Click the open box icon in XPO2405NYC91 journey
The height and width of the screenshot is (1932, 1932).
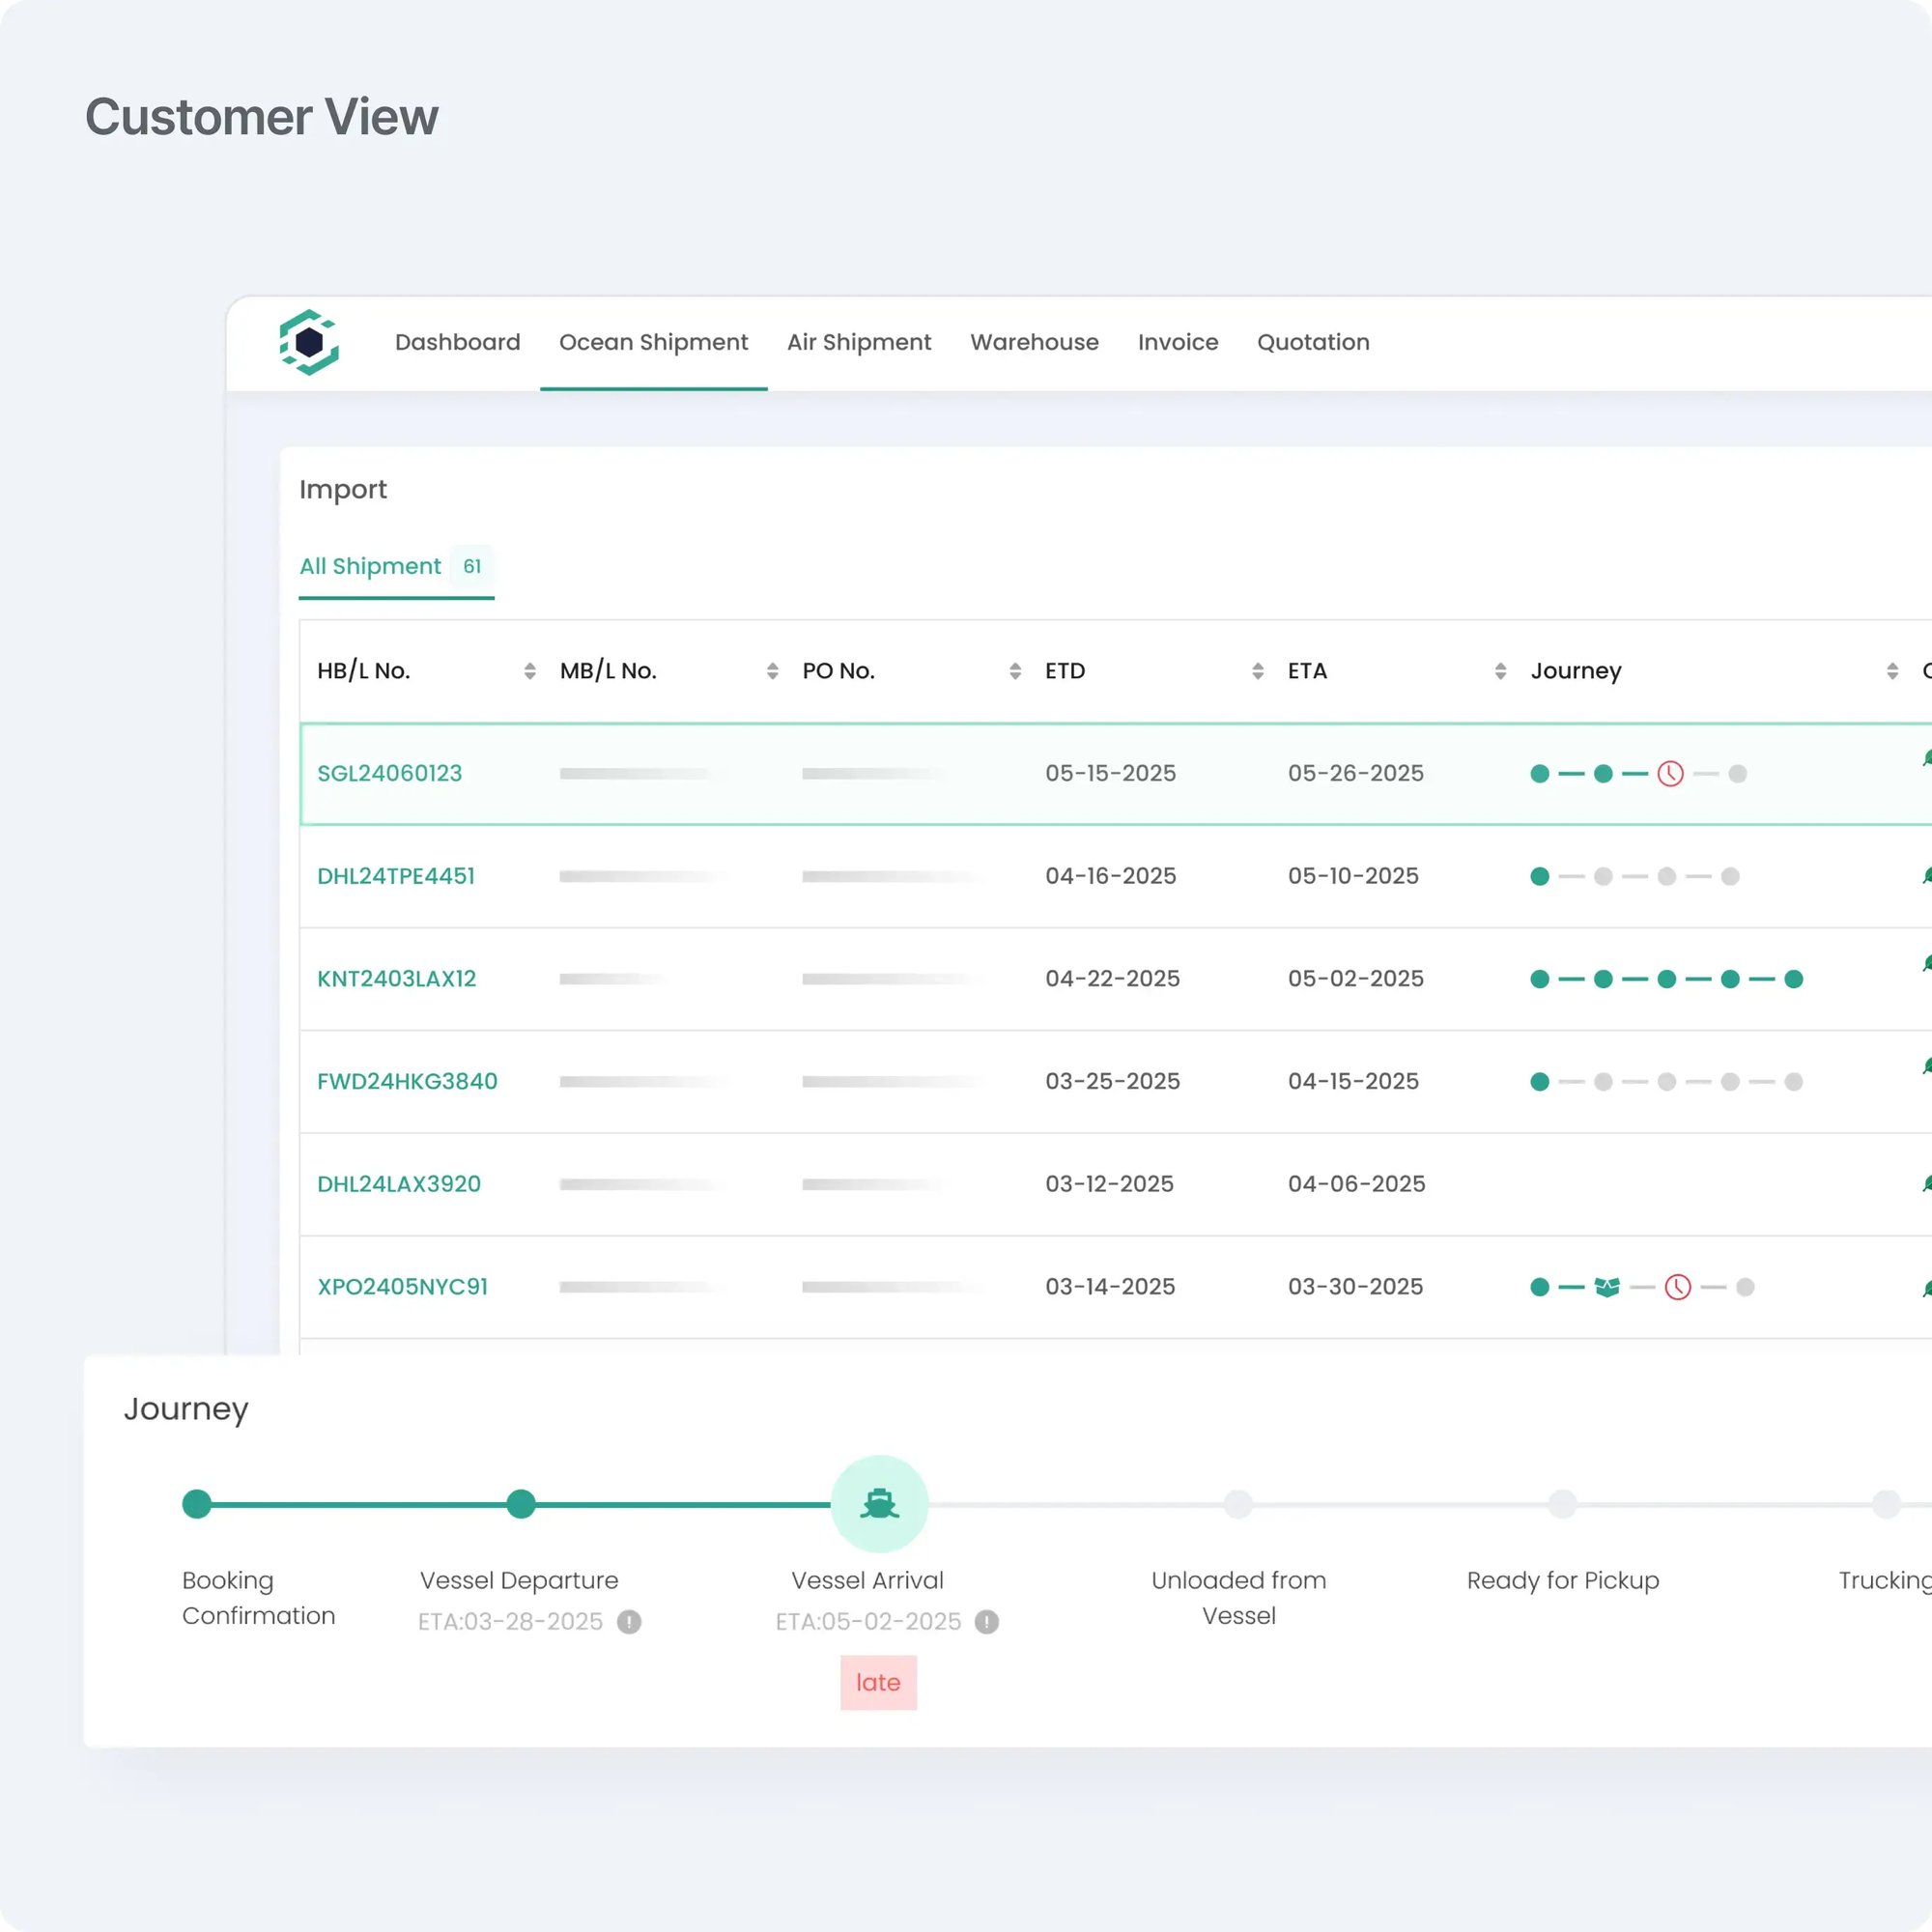point(1607,1286)
